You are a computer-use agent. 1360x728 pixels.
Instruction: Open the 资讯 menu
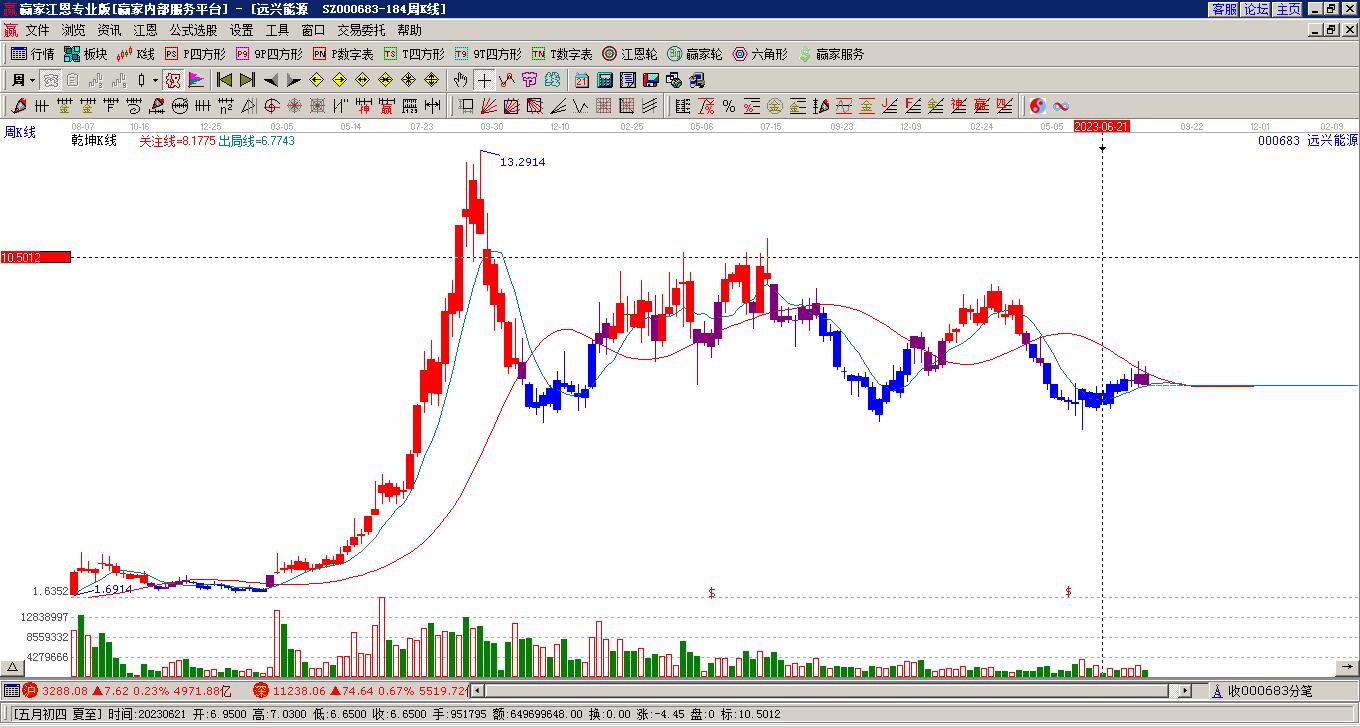[x=110, y=30]
